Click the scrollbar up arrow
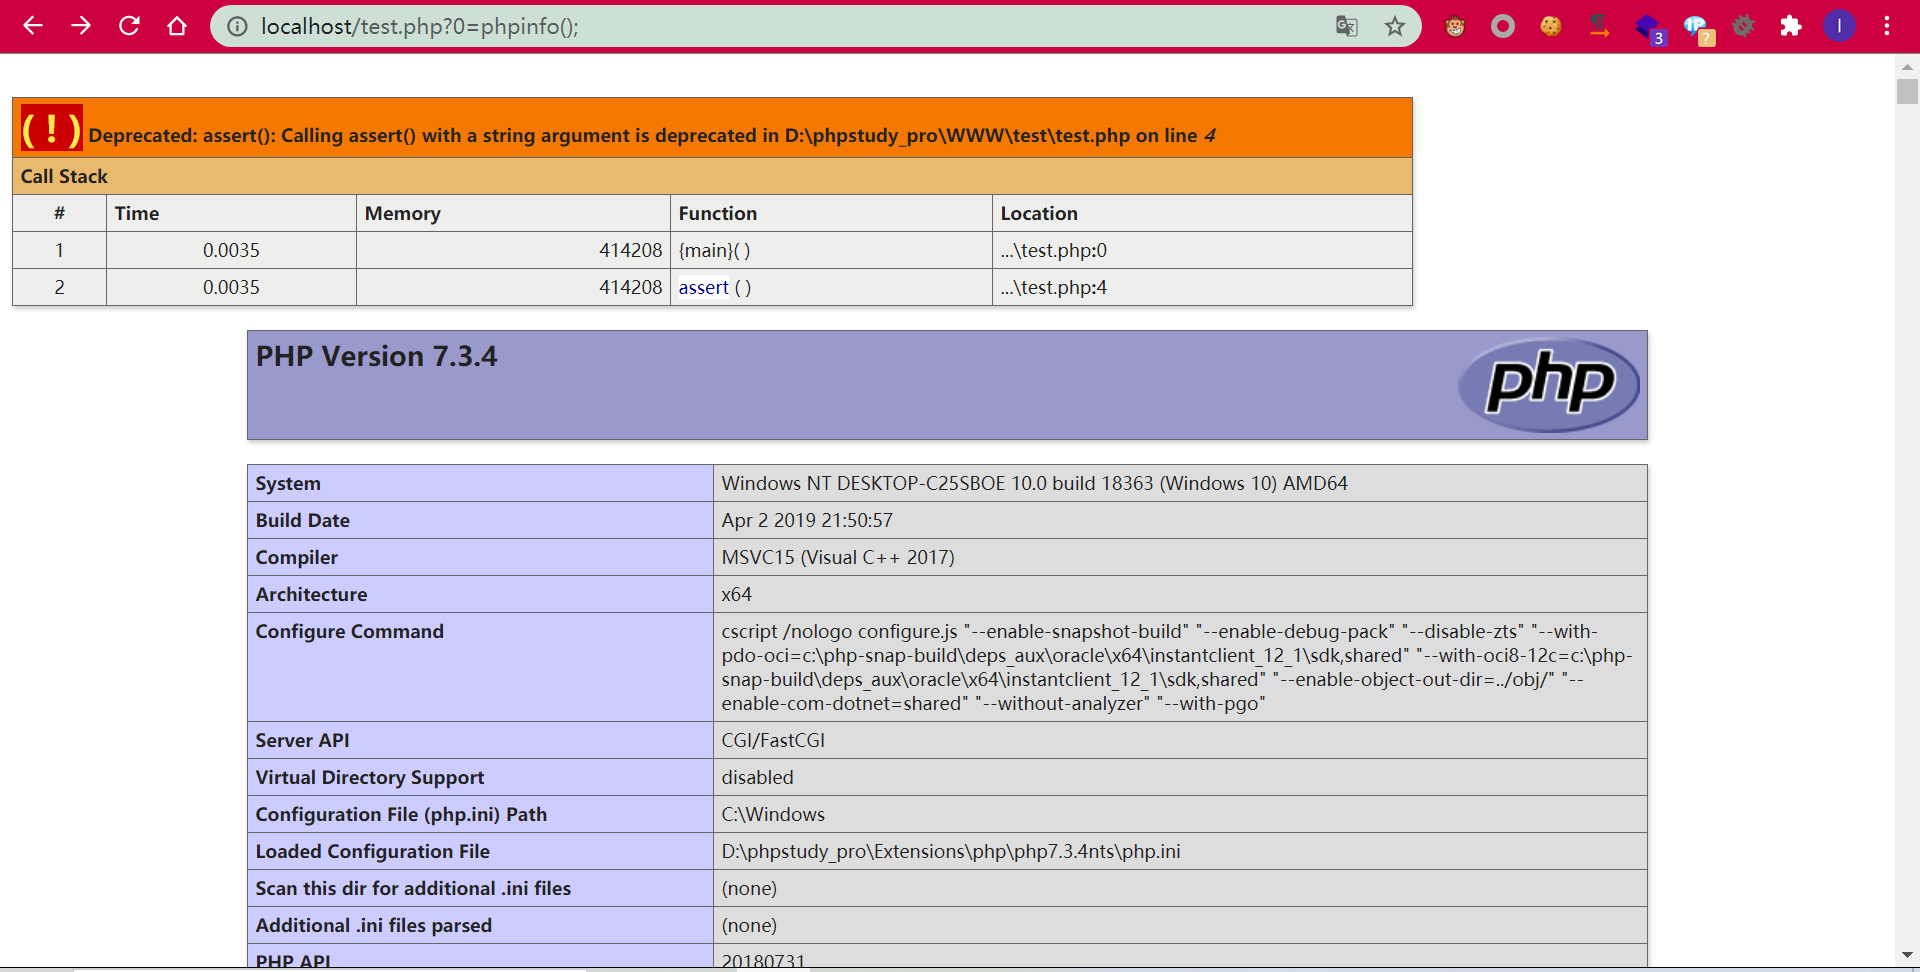The height and width of the screenshot is (972, 1920). (x=1907, y=66)
